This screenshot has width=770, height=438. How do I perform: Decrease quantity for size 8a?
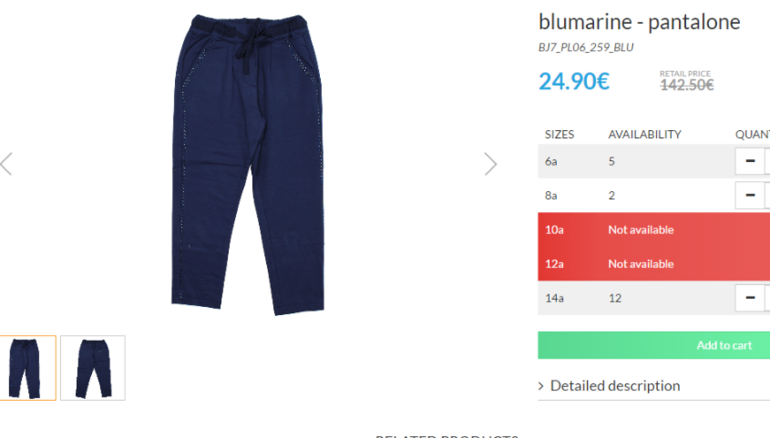point(750,195)
